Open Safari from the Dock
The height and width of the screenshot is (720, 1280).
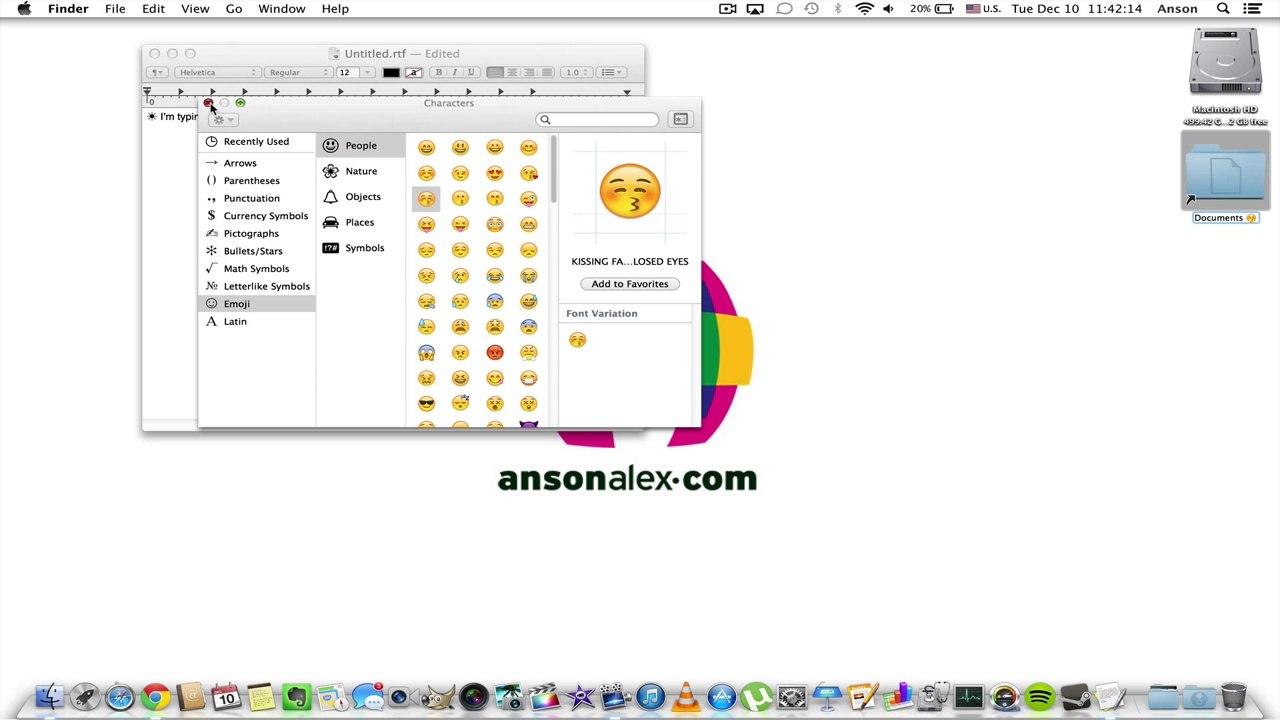pyautogui.click(x=120, y=697)
